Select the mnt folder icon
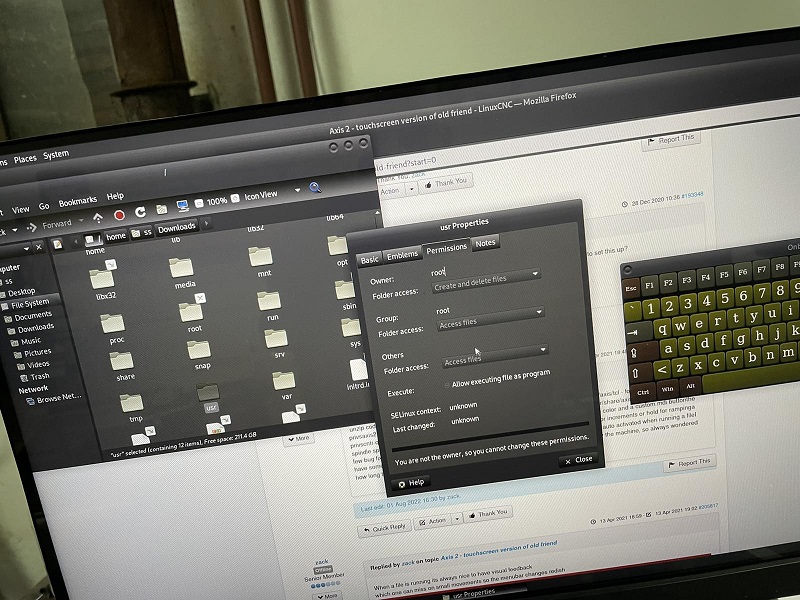 click(x=261, y=257)
